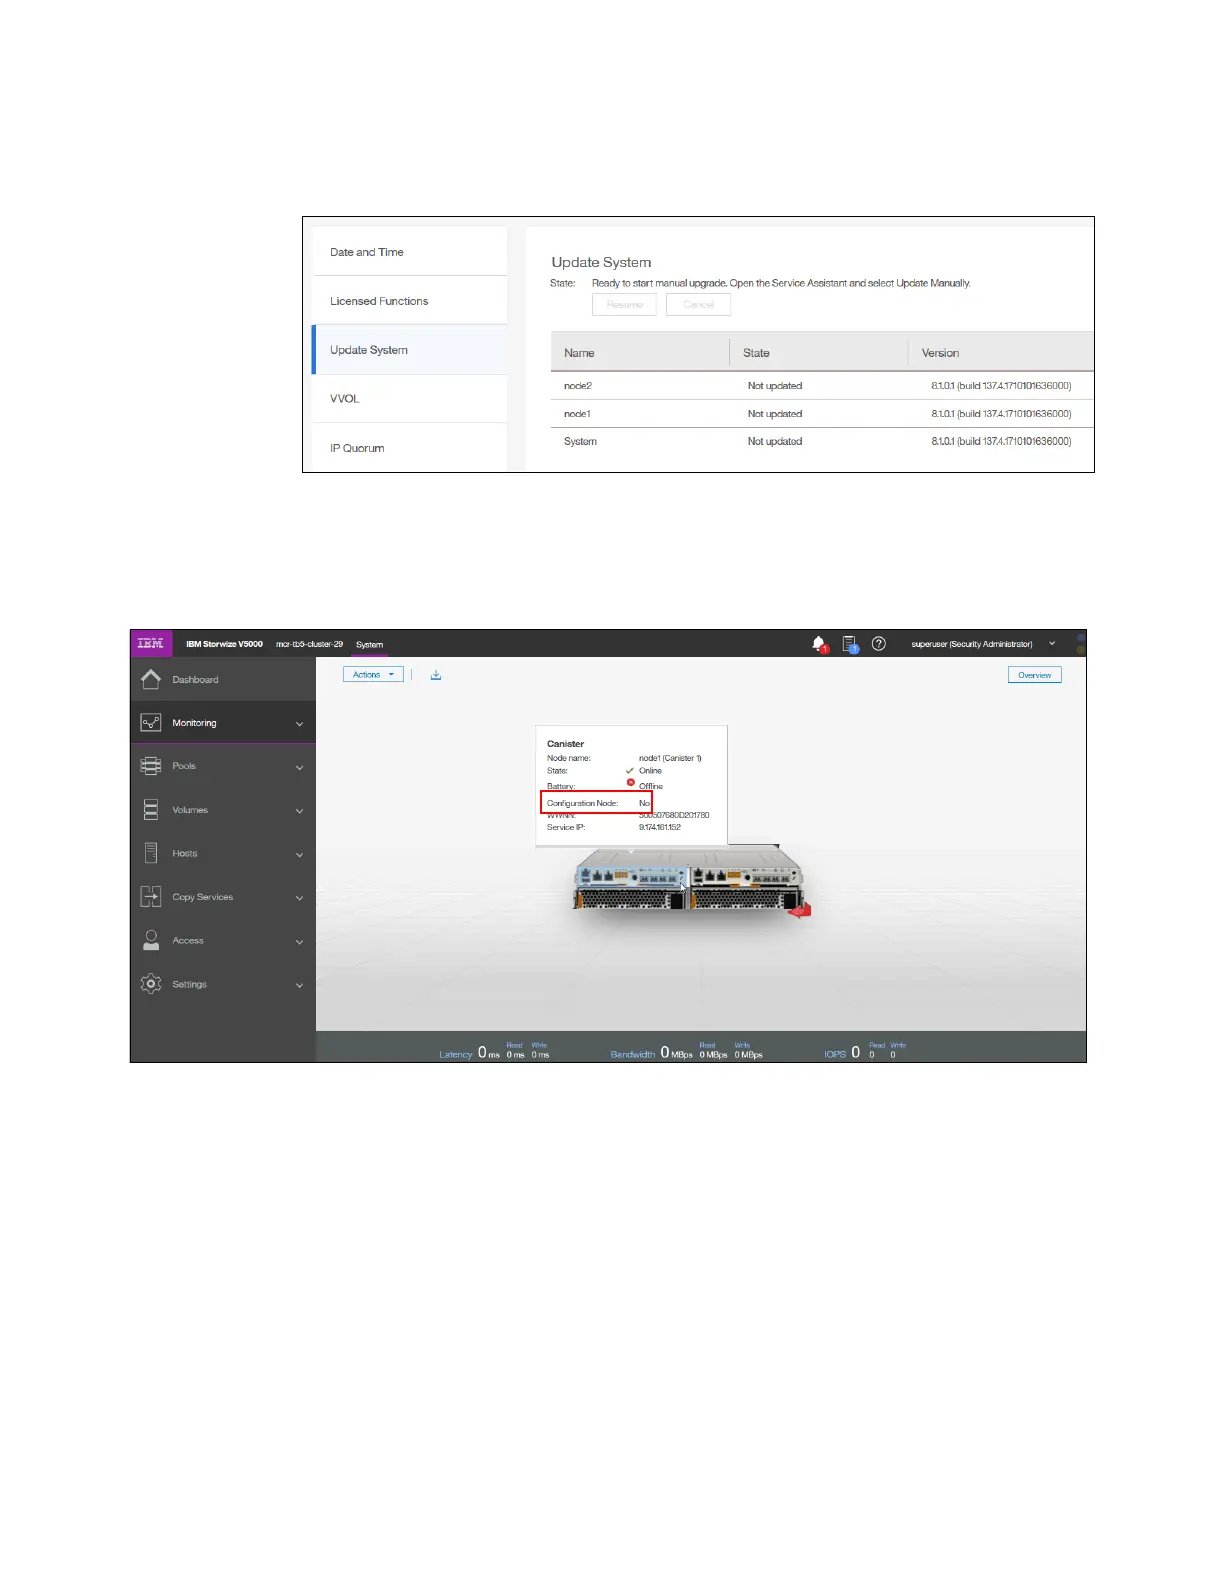Click the IOPS performance label
Screen dimensions: 1224x1584
pyautogui.click(x=835, y=1054)
